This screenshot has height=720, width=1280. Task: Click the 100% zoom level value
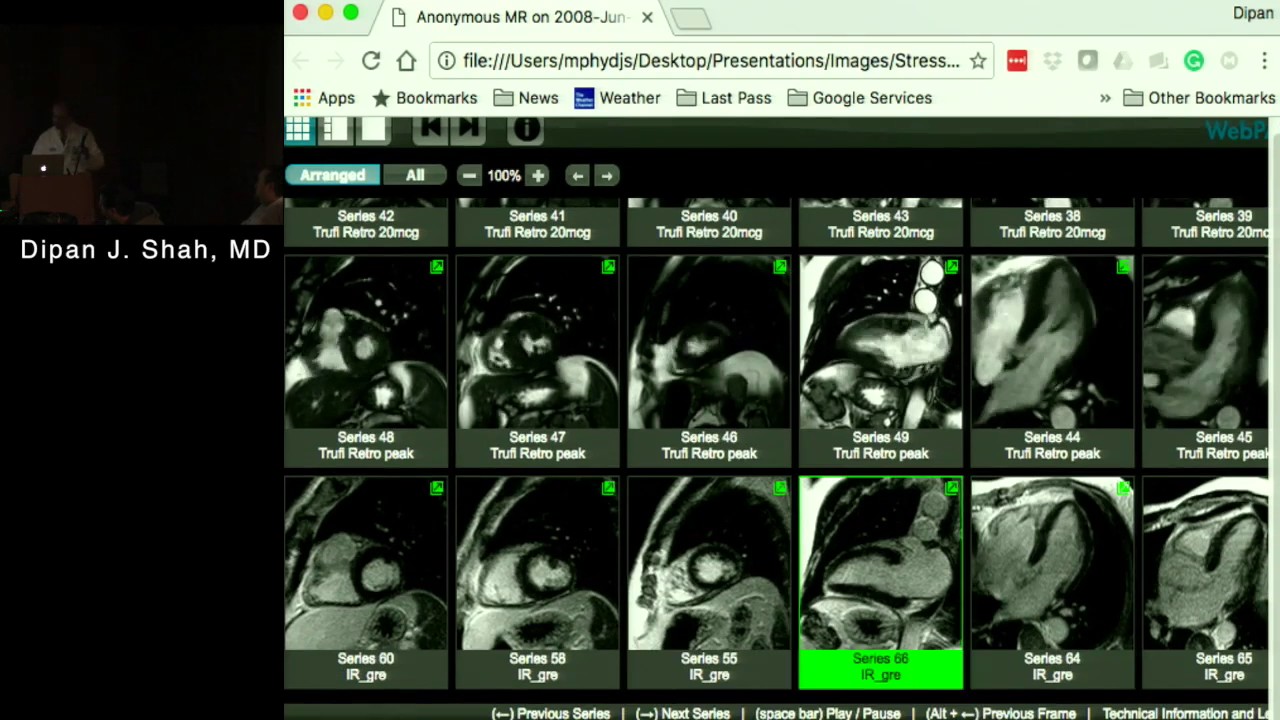[x=504, y=176]
